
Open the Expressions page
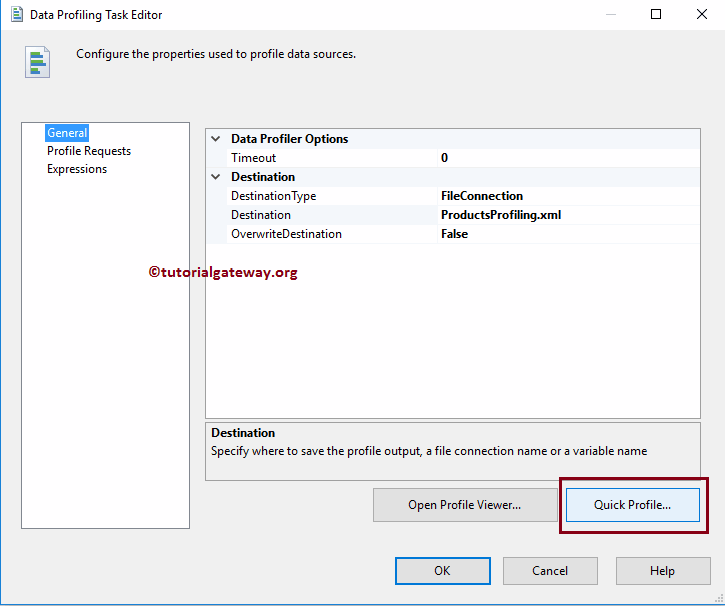[x=77, y=169]
